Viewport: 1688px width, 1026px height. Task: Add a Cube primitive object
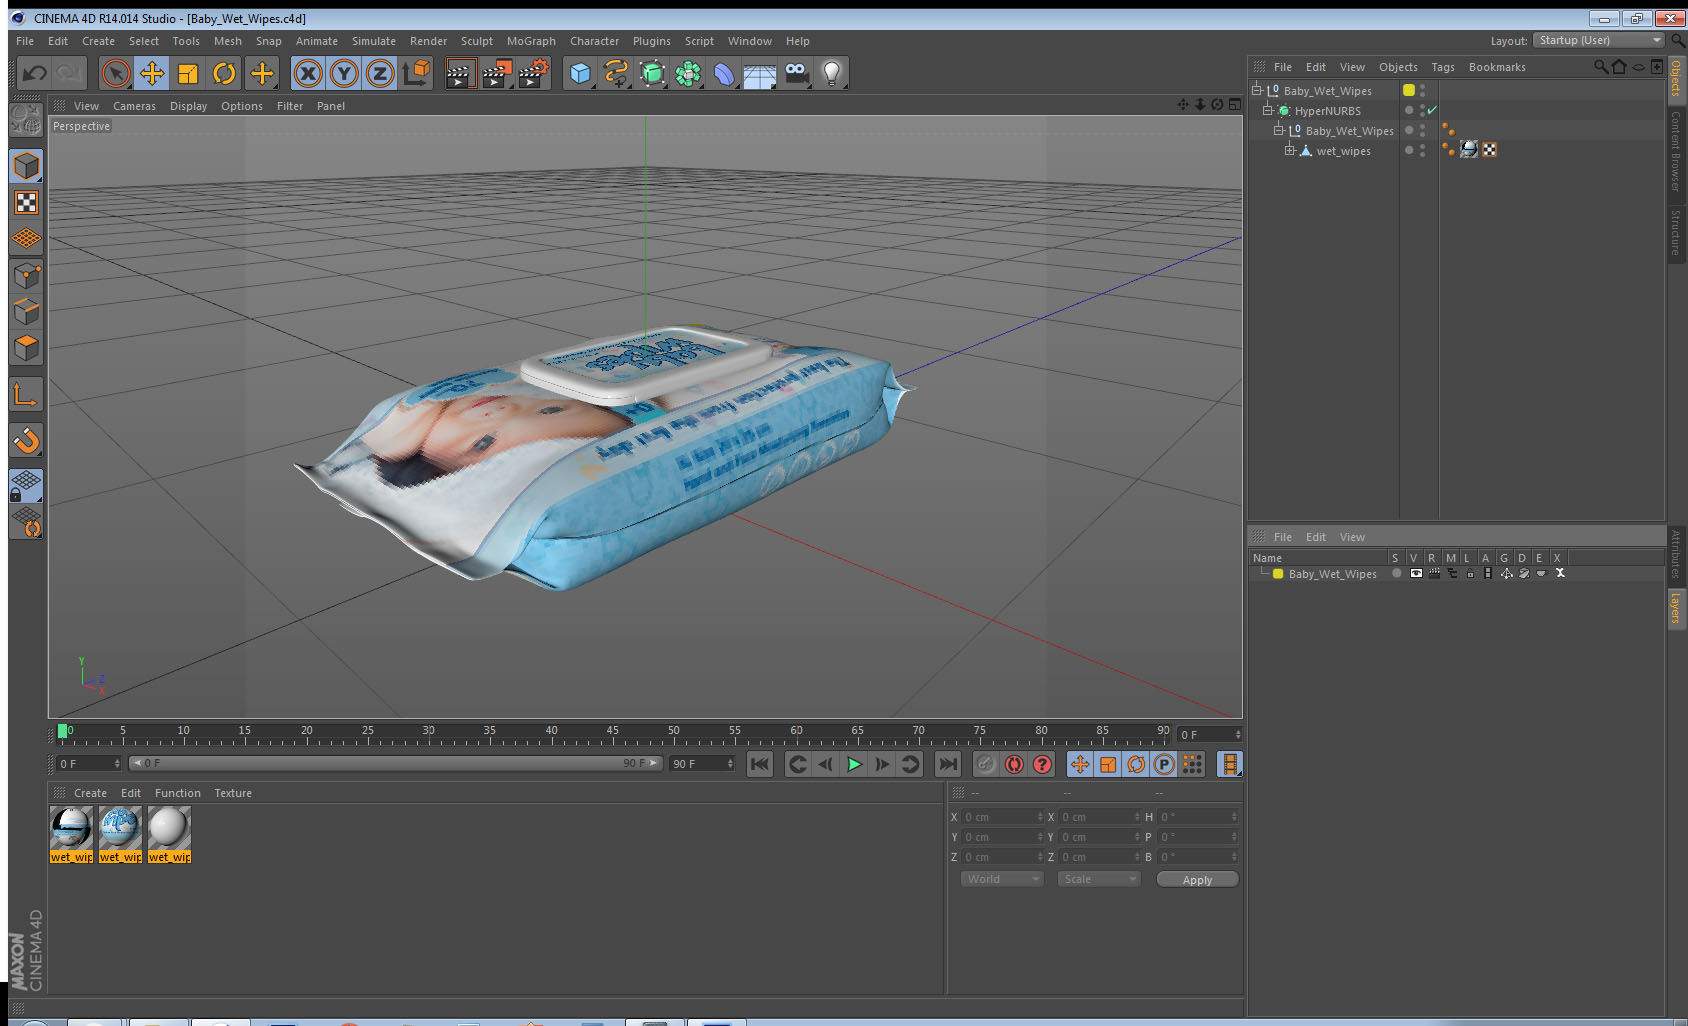coord(580,73)
